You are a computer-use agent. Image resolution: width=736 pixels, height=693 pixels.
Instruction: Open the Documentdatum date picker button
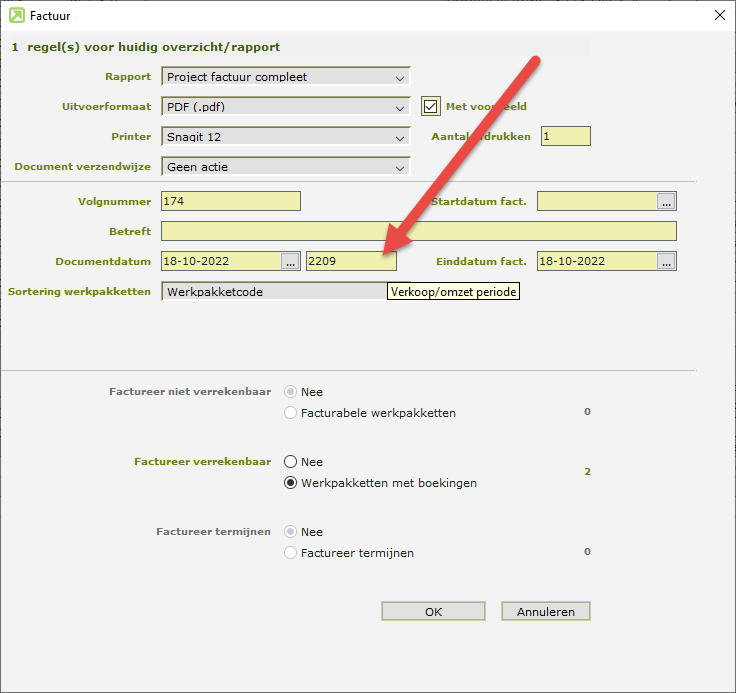(x=290, y=261)
